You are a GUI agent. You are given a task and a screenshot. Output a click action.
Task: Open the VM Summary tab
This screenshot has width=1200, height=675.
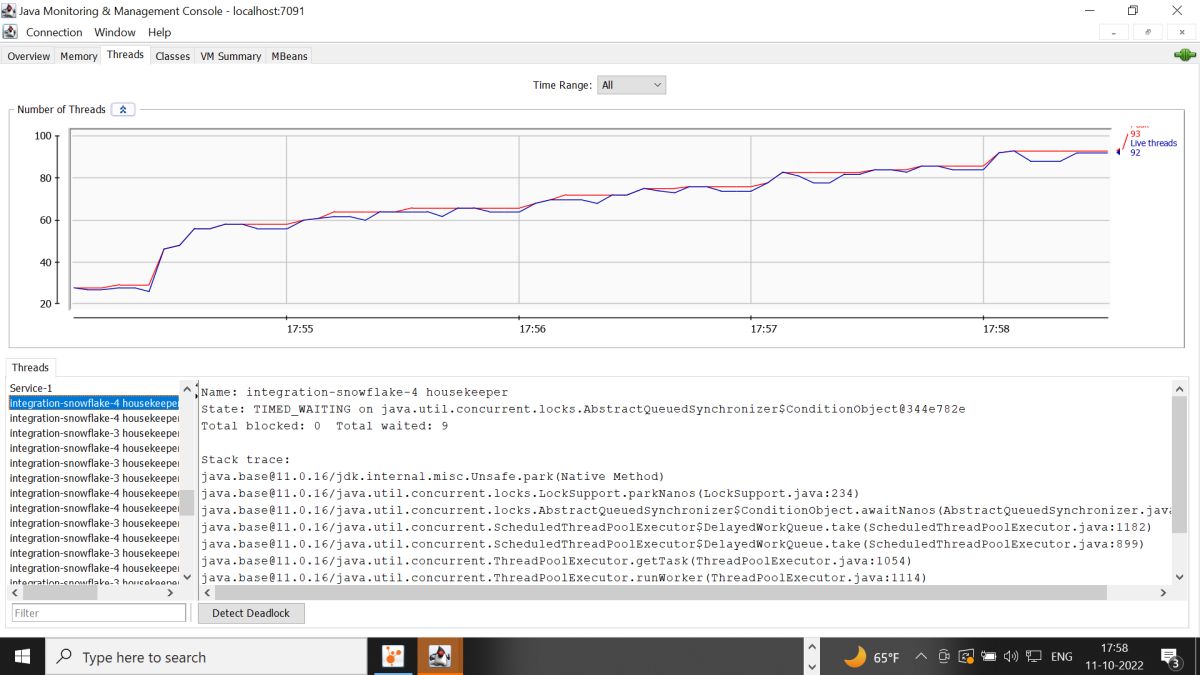pos(231,56)
